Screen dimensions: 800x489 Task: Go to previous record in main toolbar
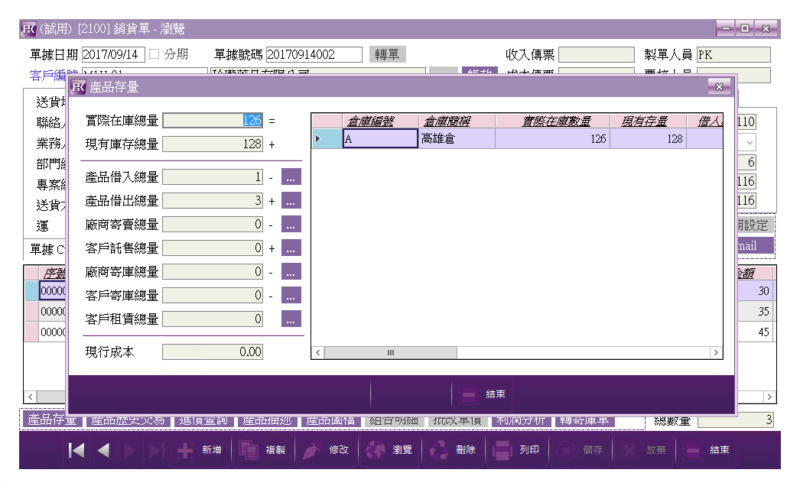(104, 450)
